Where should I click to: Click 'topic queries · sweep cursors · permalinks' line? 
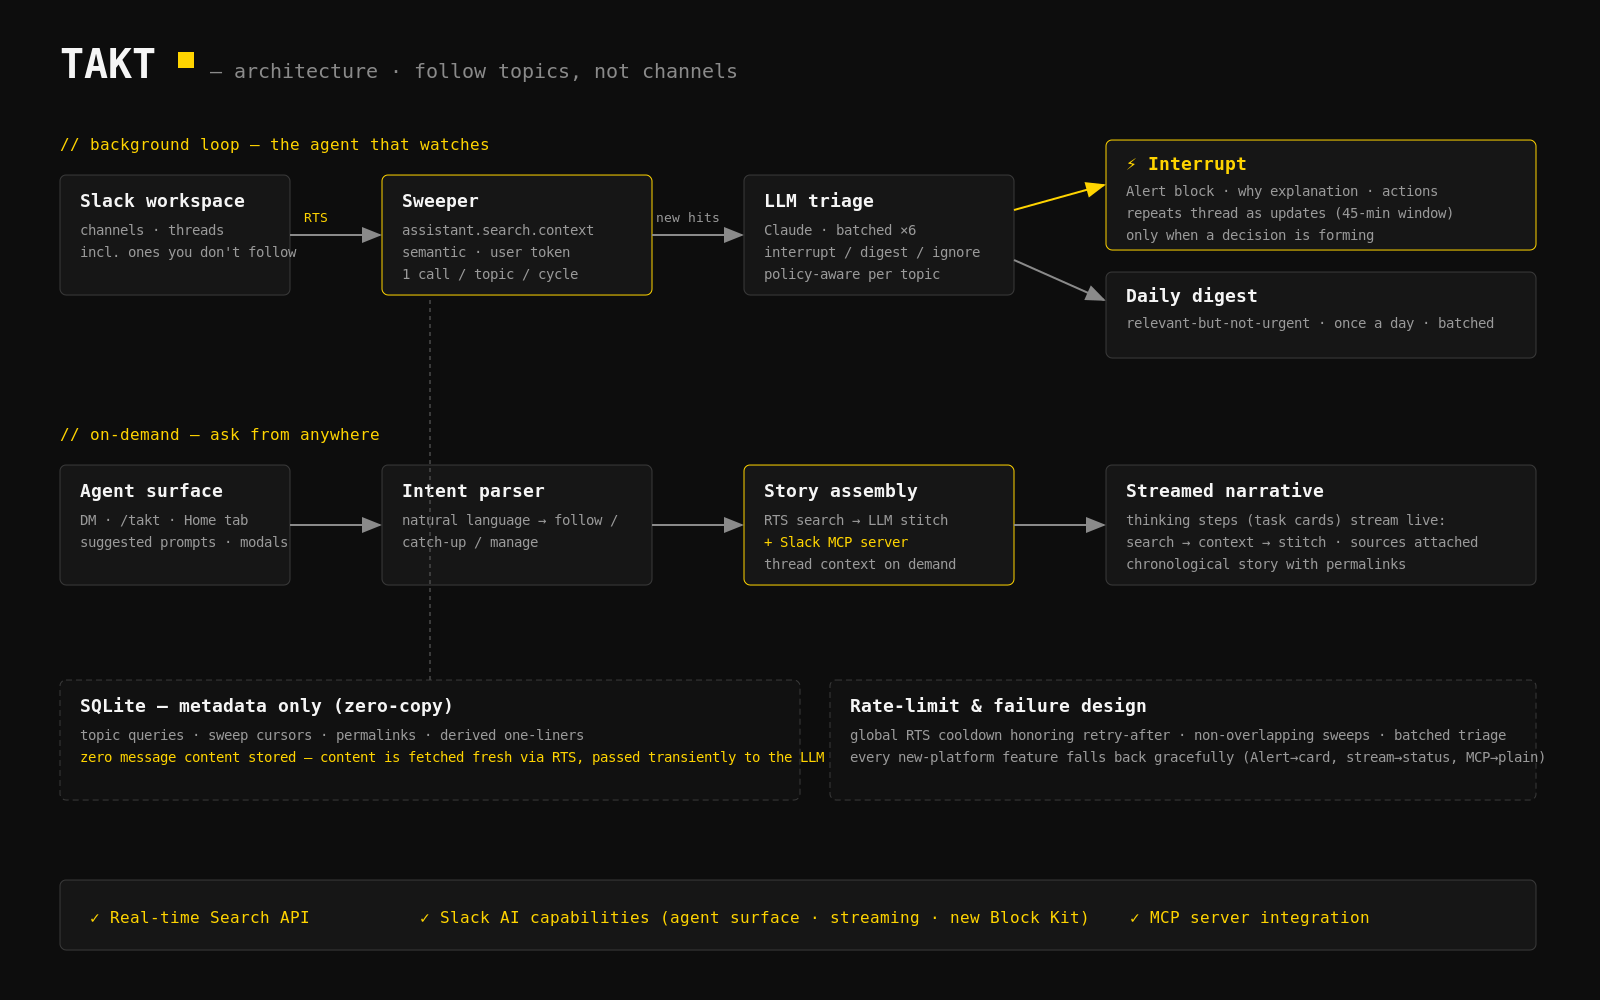[x=332, y=735]
